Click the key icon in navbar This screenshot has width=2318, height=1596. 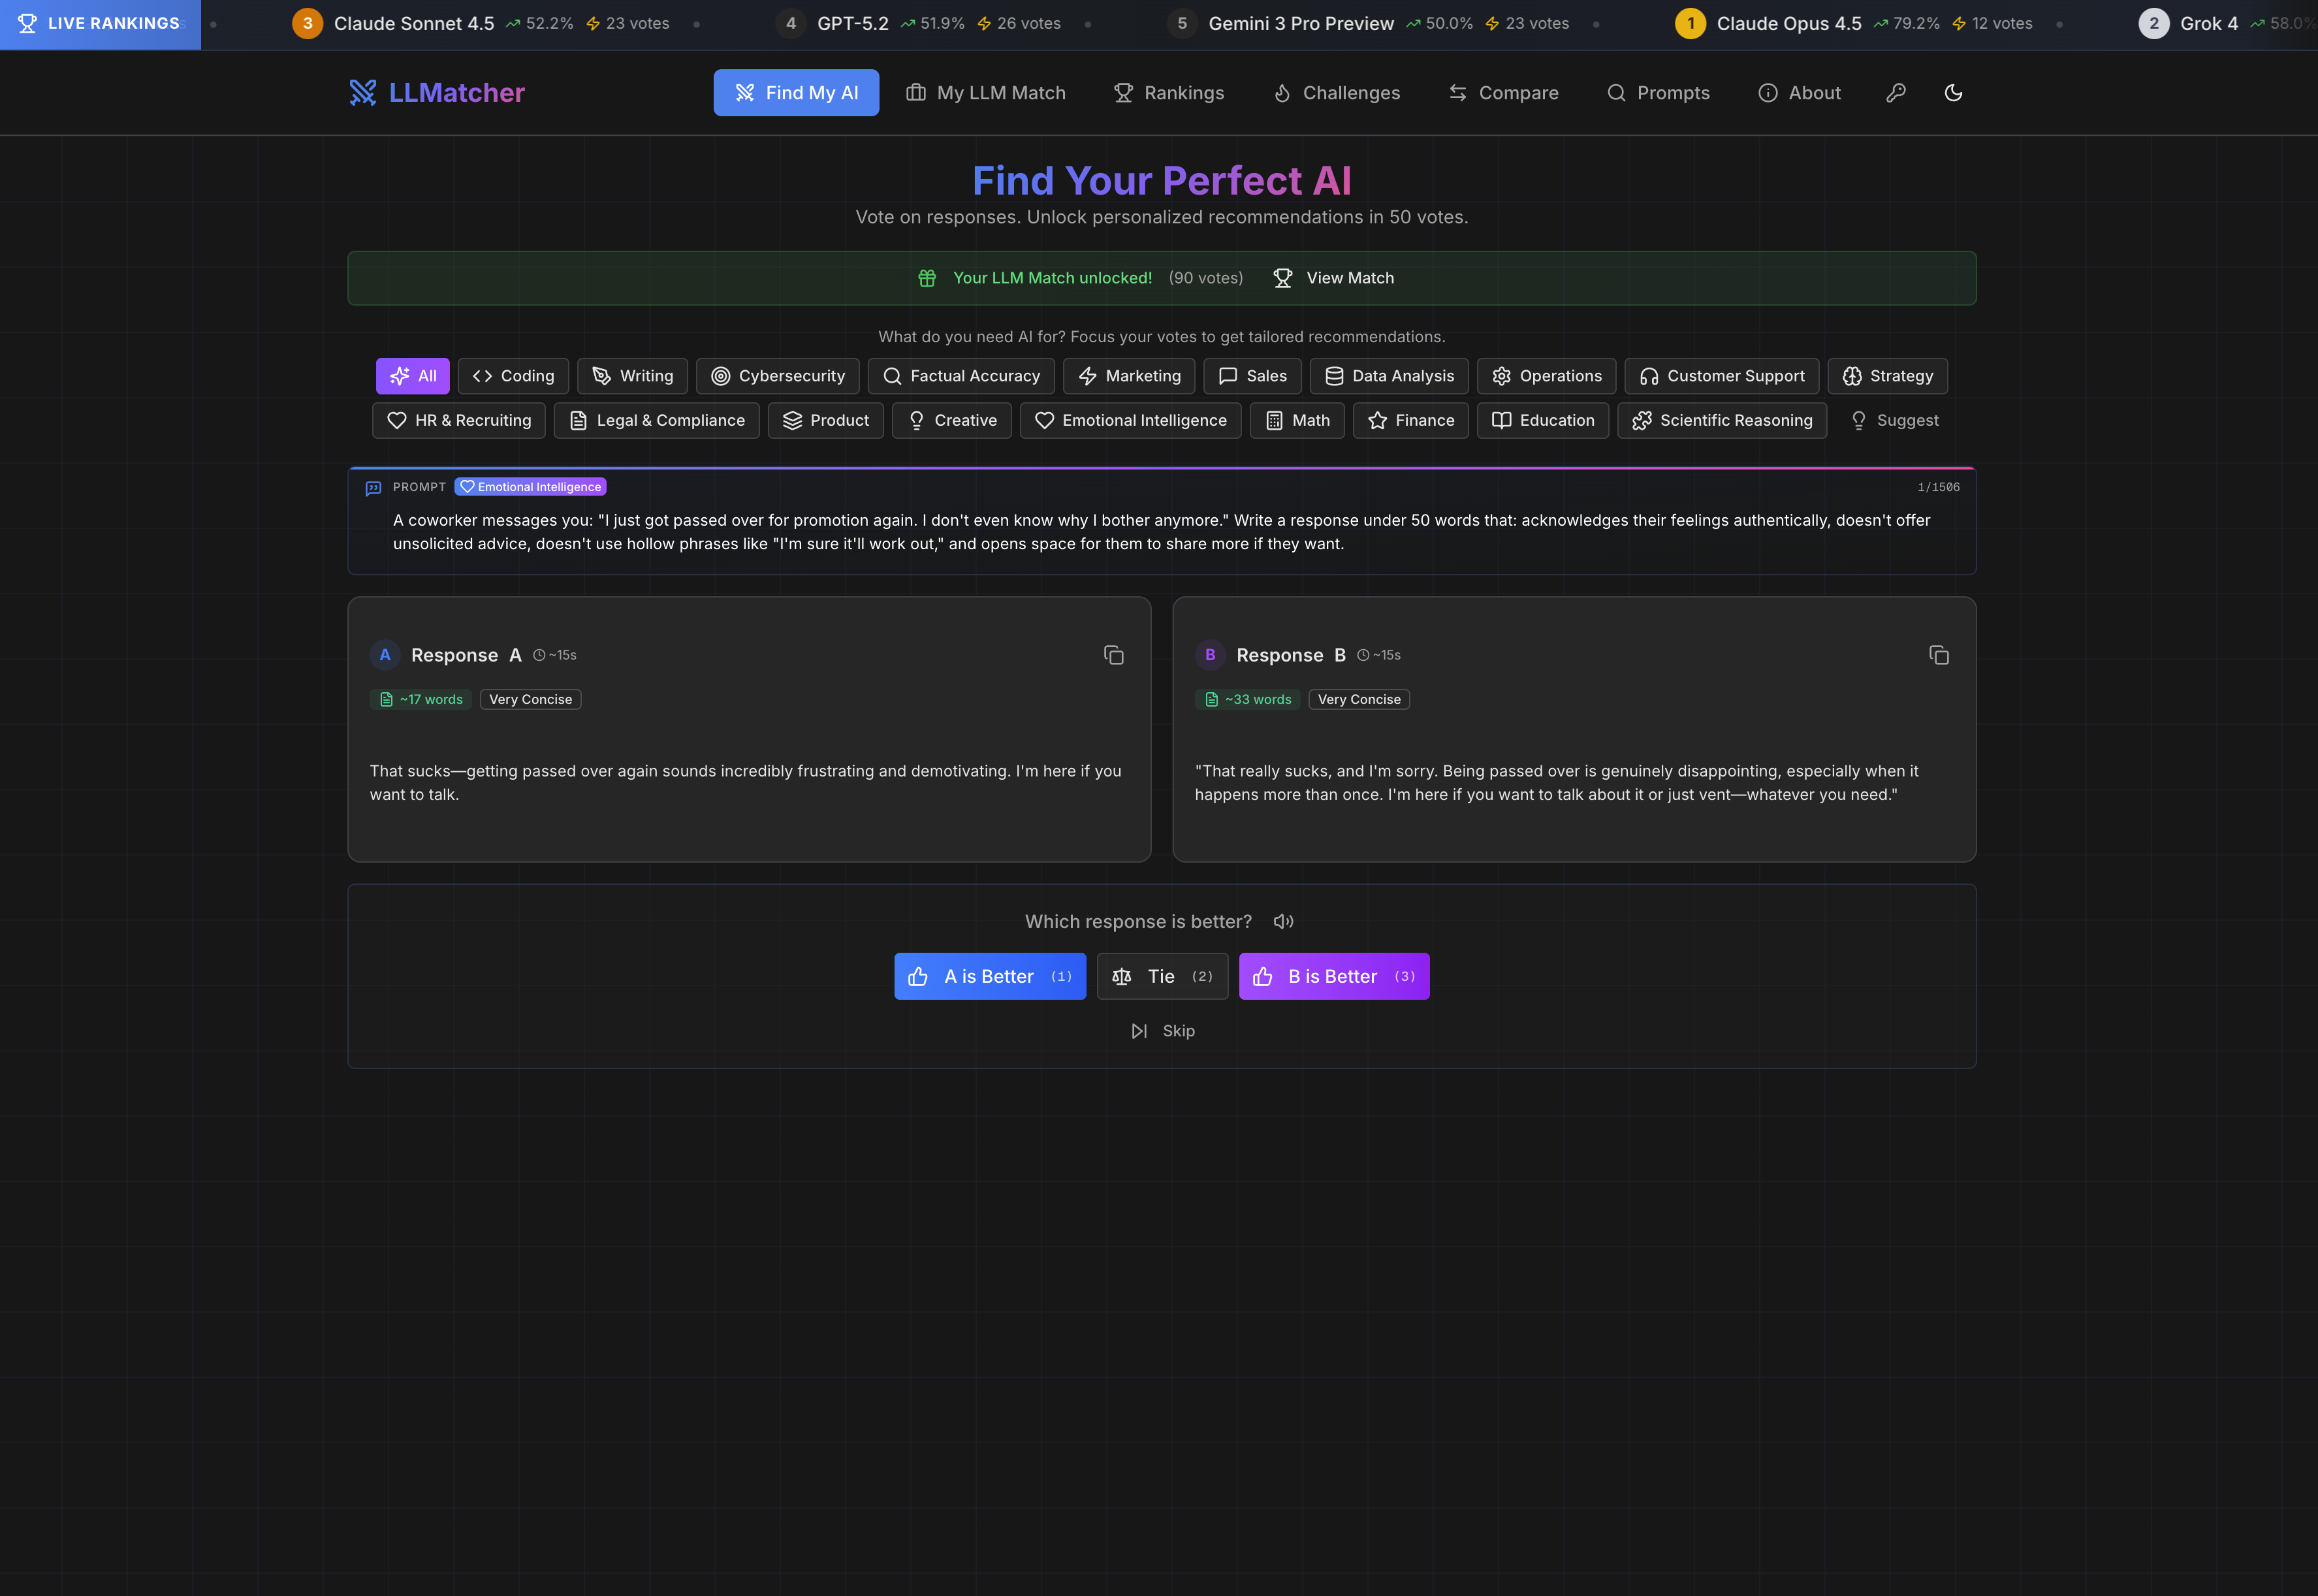point(1895,93)
